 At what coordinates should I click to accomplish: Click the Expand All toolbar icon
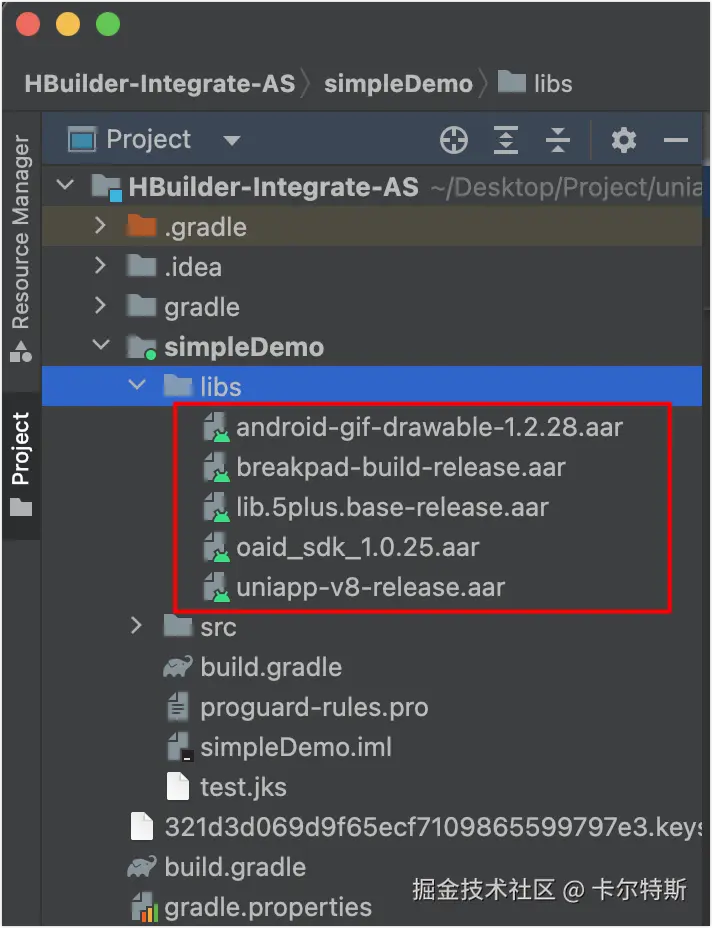pyautogui.click(x=508, y=141)
